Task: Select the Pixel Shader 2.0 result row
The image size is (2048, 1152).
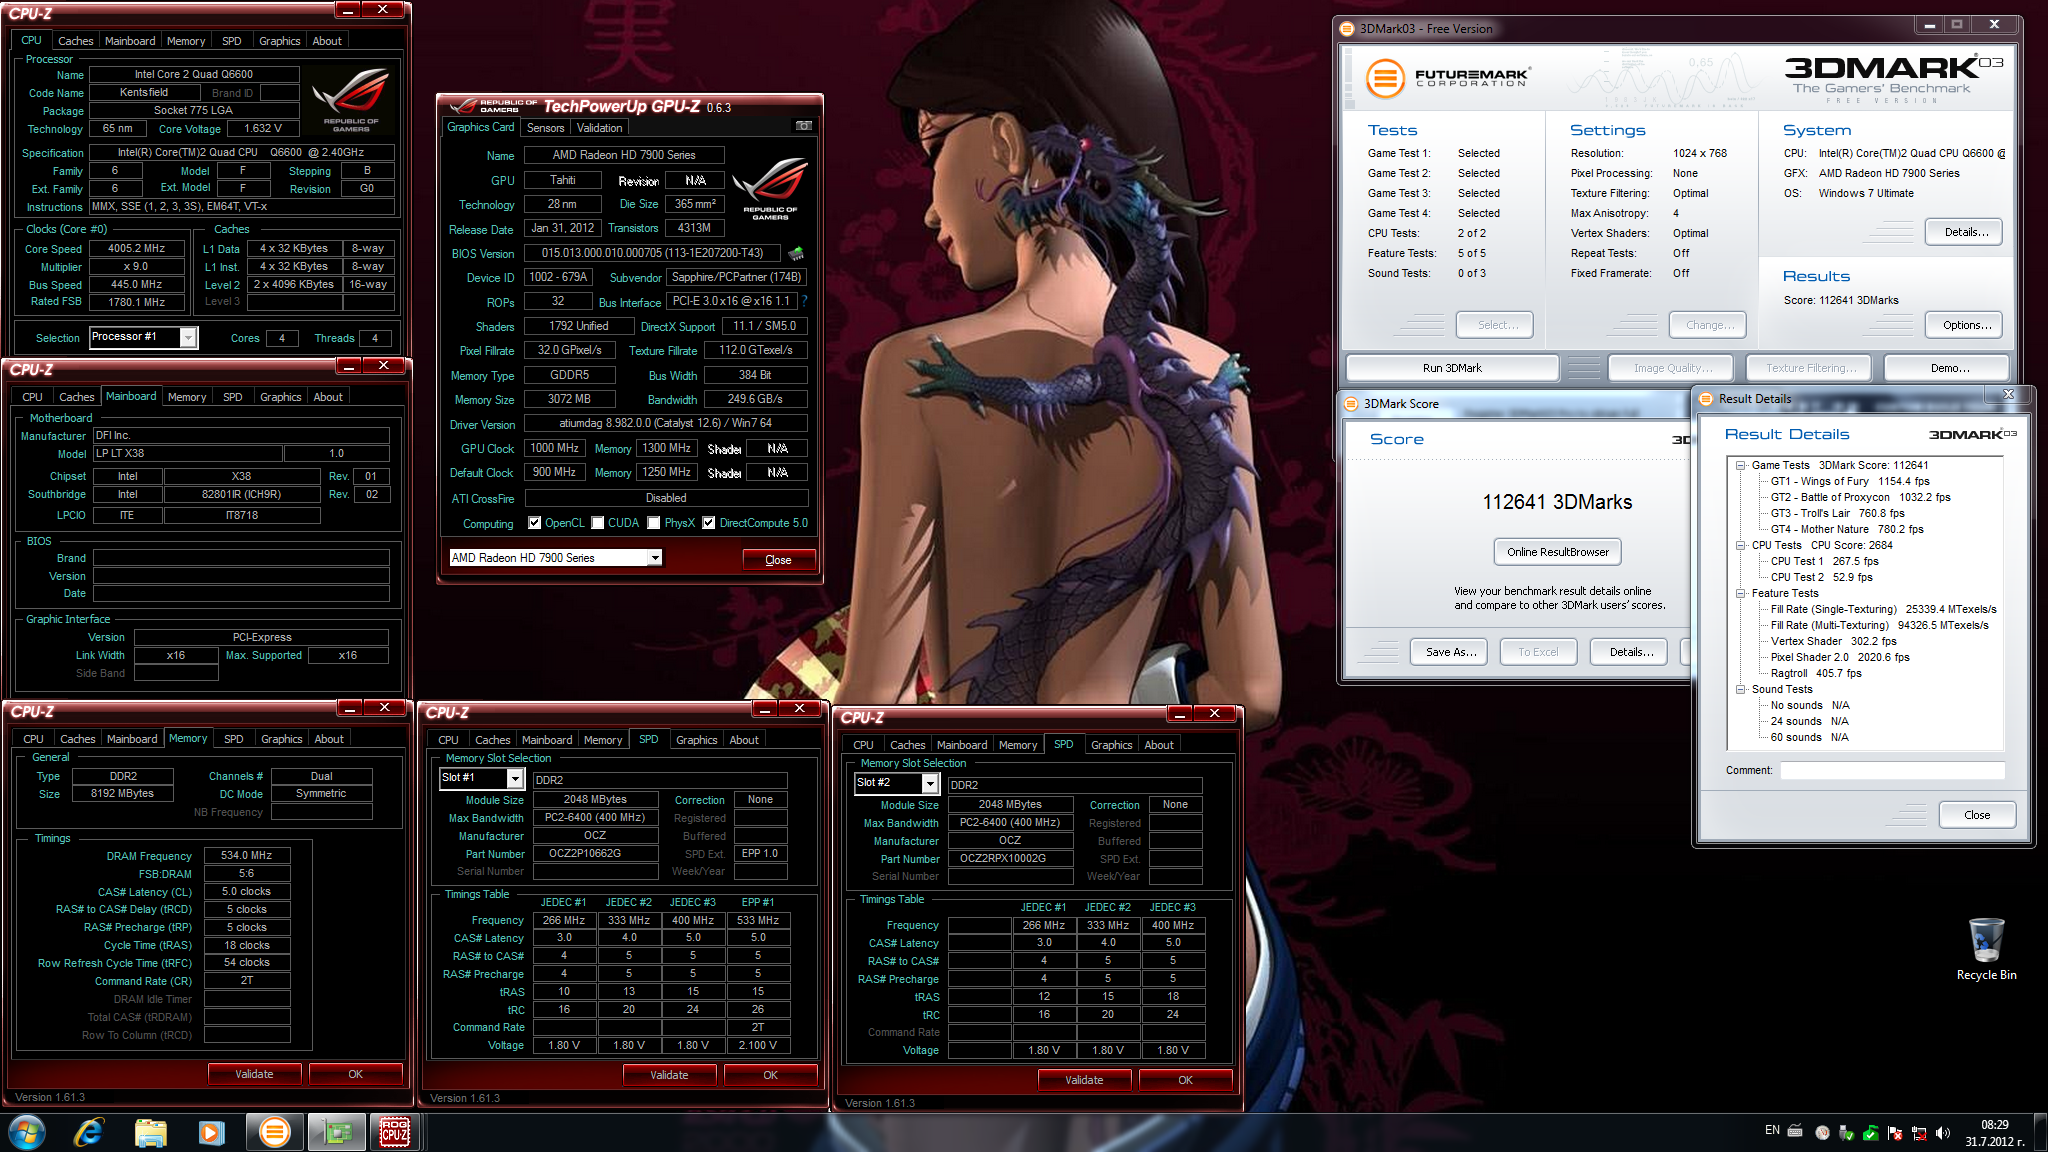Action: pyautogui.click(x=1840, y=657)
